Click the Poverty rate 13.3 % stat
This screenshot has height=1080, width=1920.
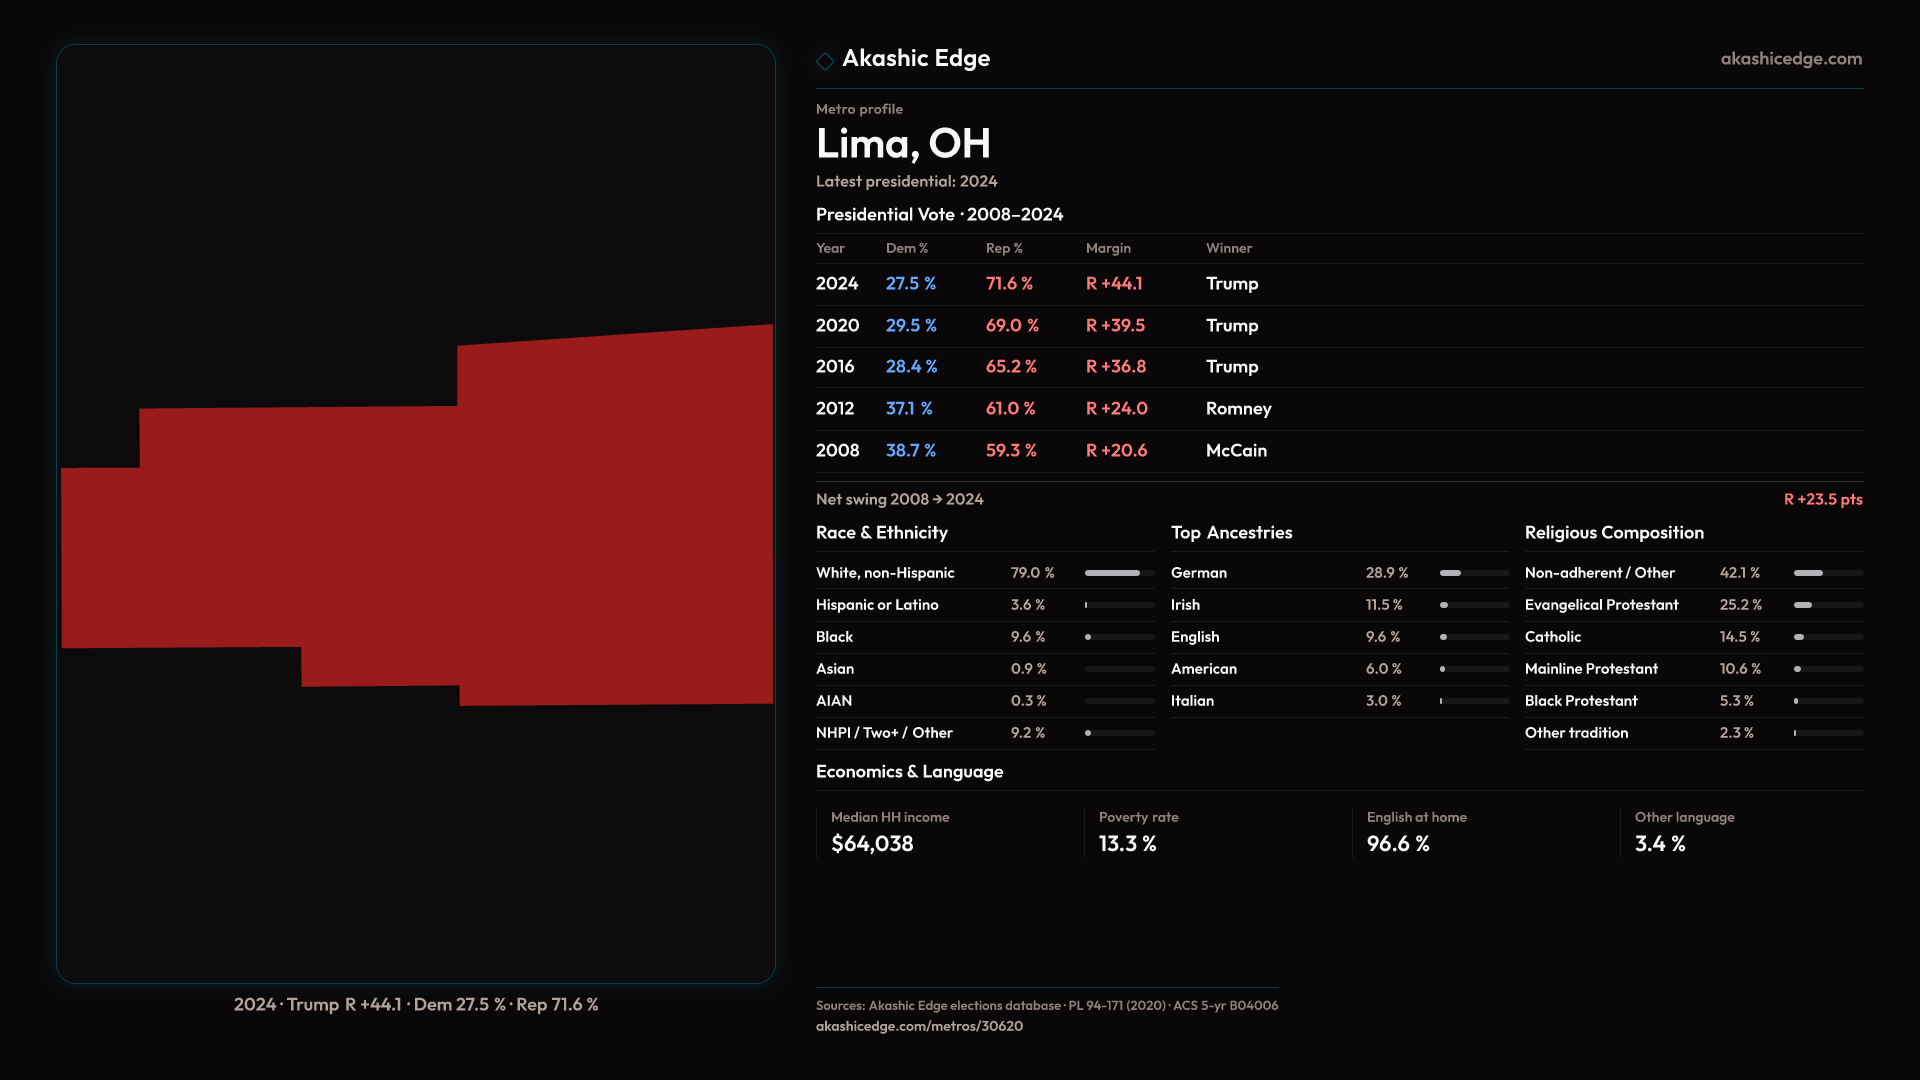tap(1127, 844)
